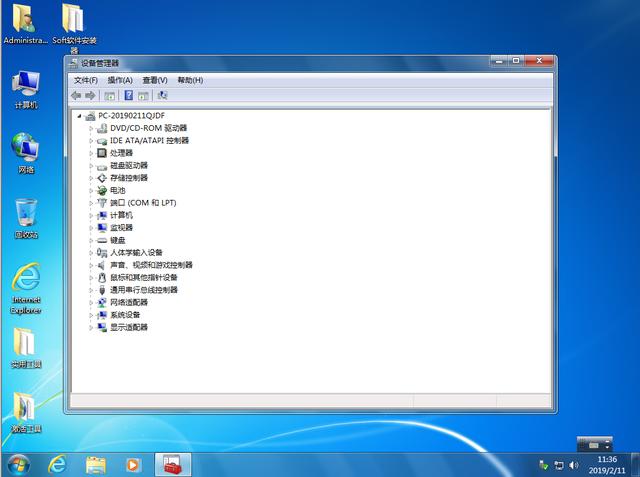Select the Recycle Bin desktop icon

26,213
